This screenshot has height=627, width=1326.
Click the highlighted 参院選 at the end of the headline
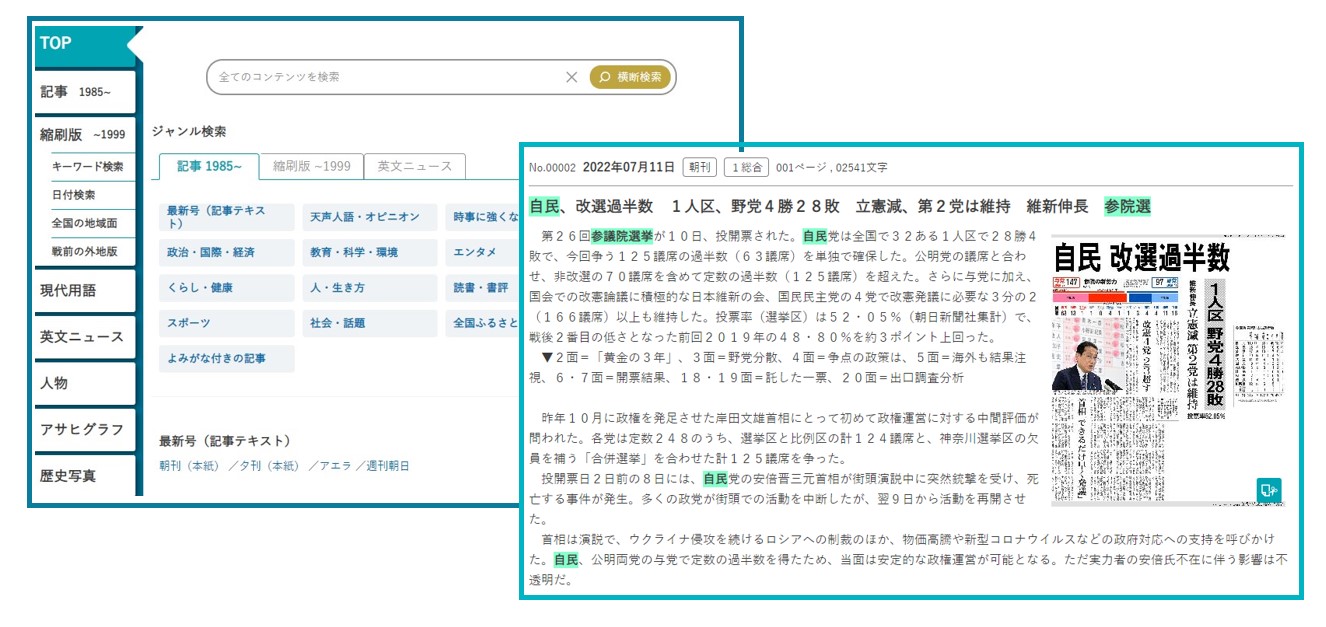(x=1127, y=207)
